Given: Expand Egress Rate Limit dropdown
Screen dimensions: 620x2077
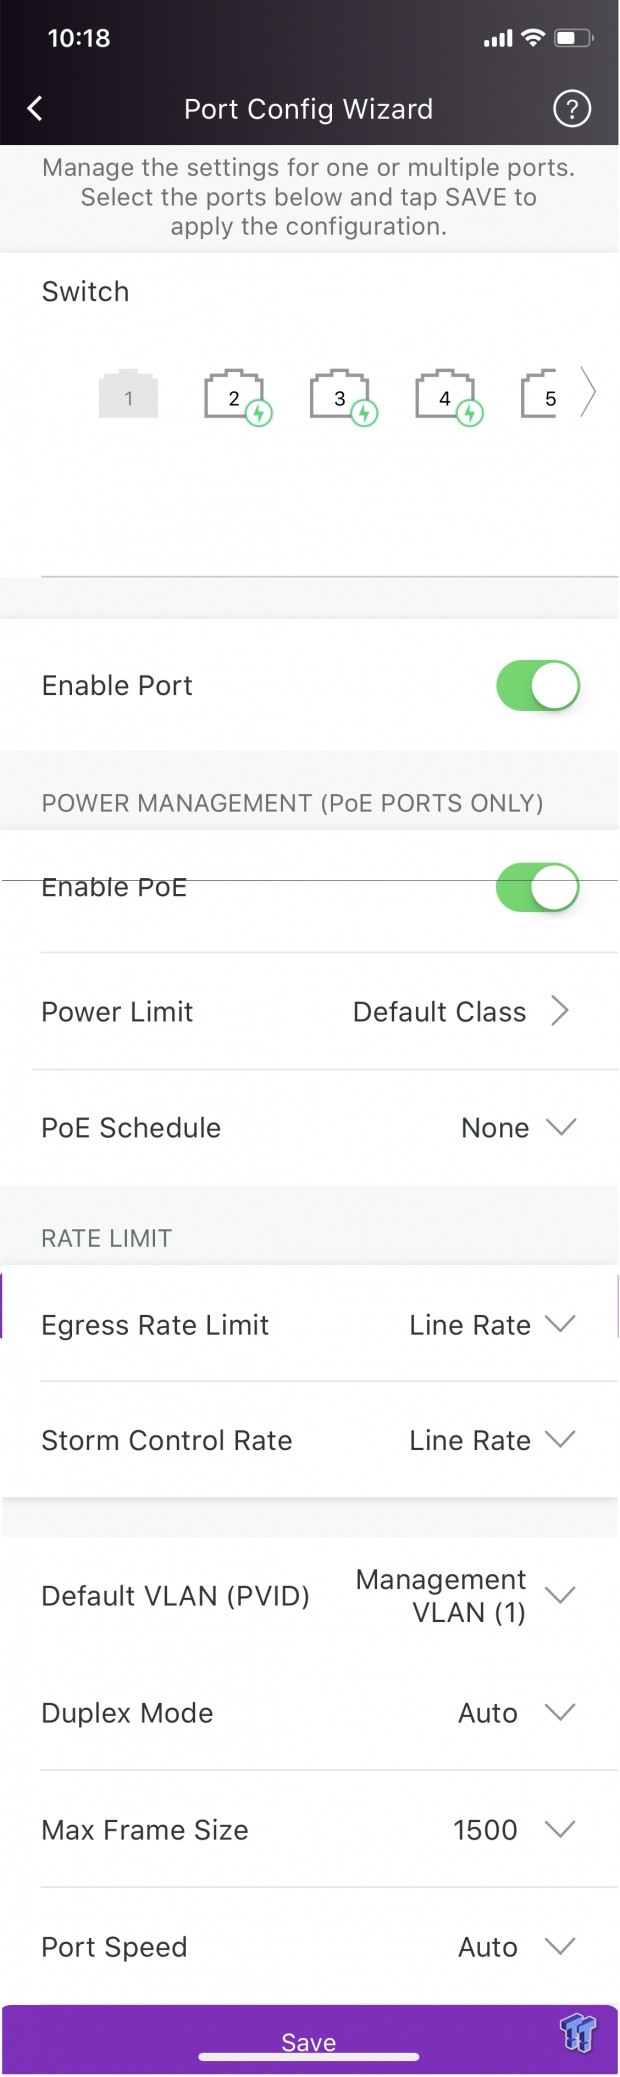Looking at the screenshot, I should (x=309, y=1325).
